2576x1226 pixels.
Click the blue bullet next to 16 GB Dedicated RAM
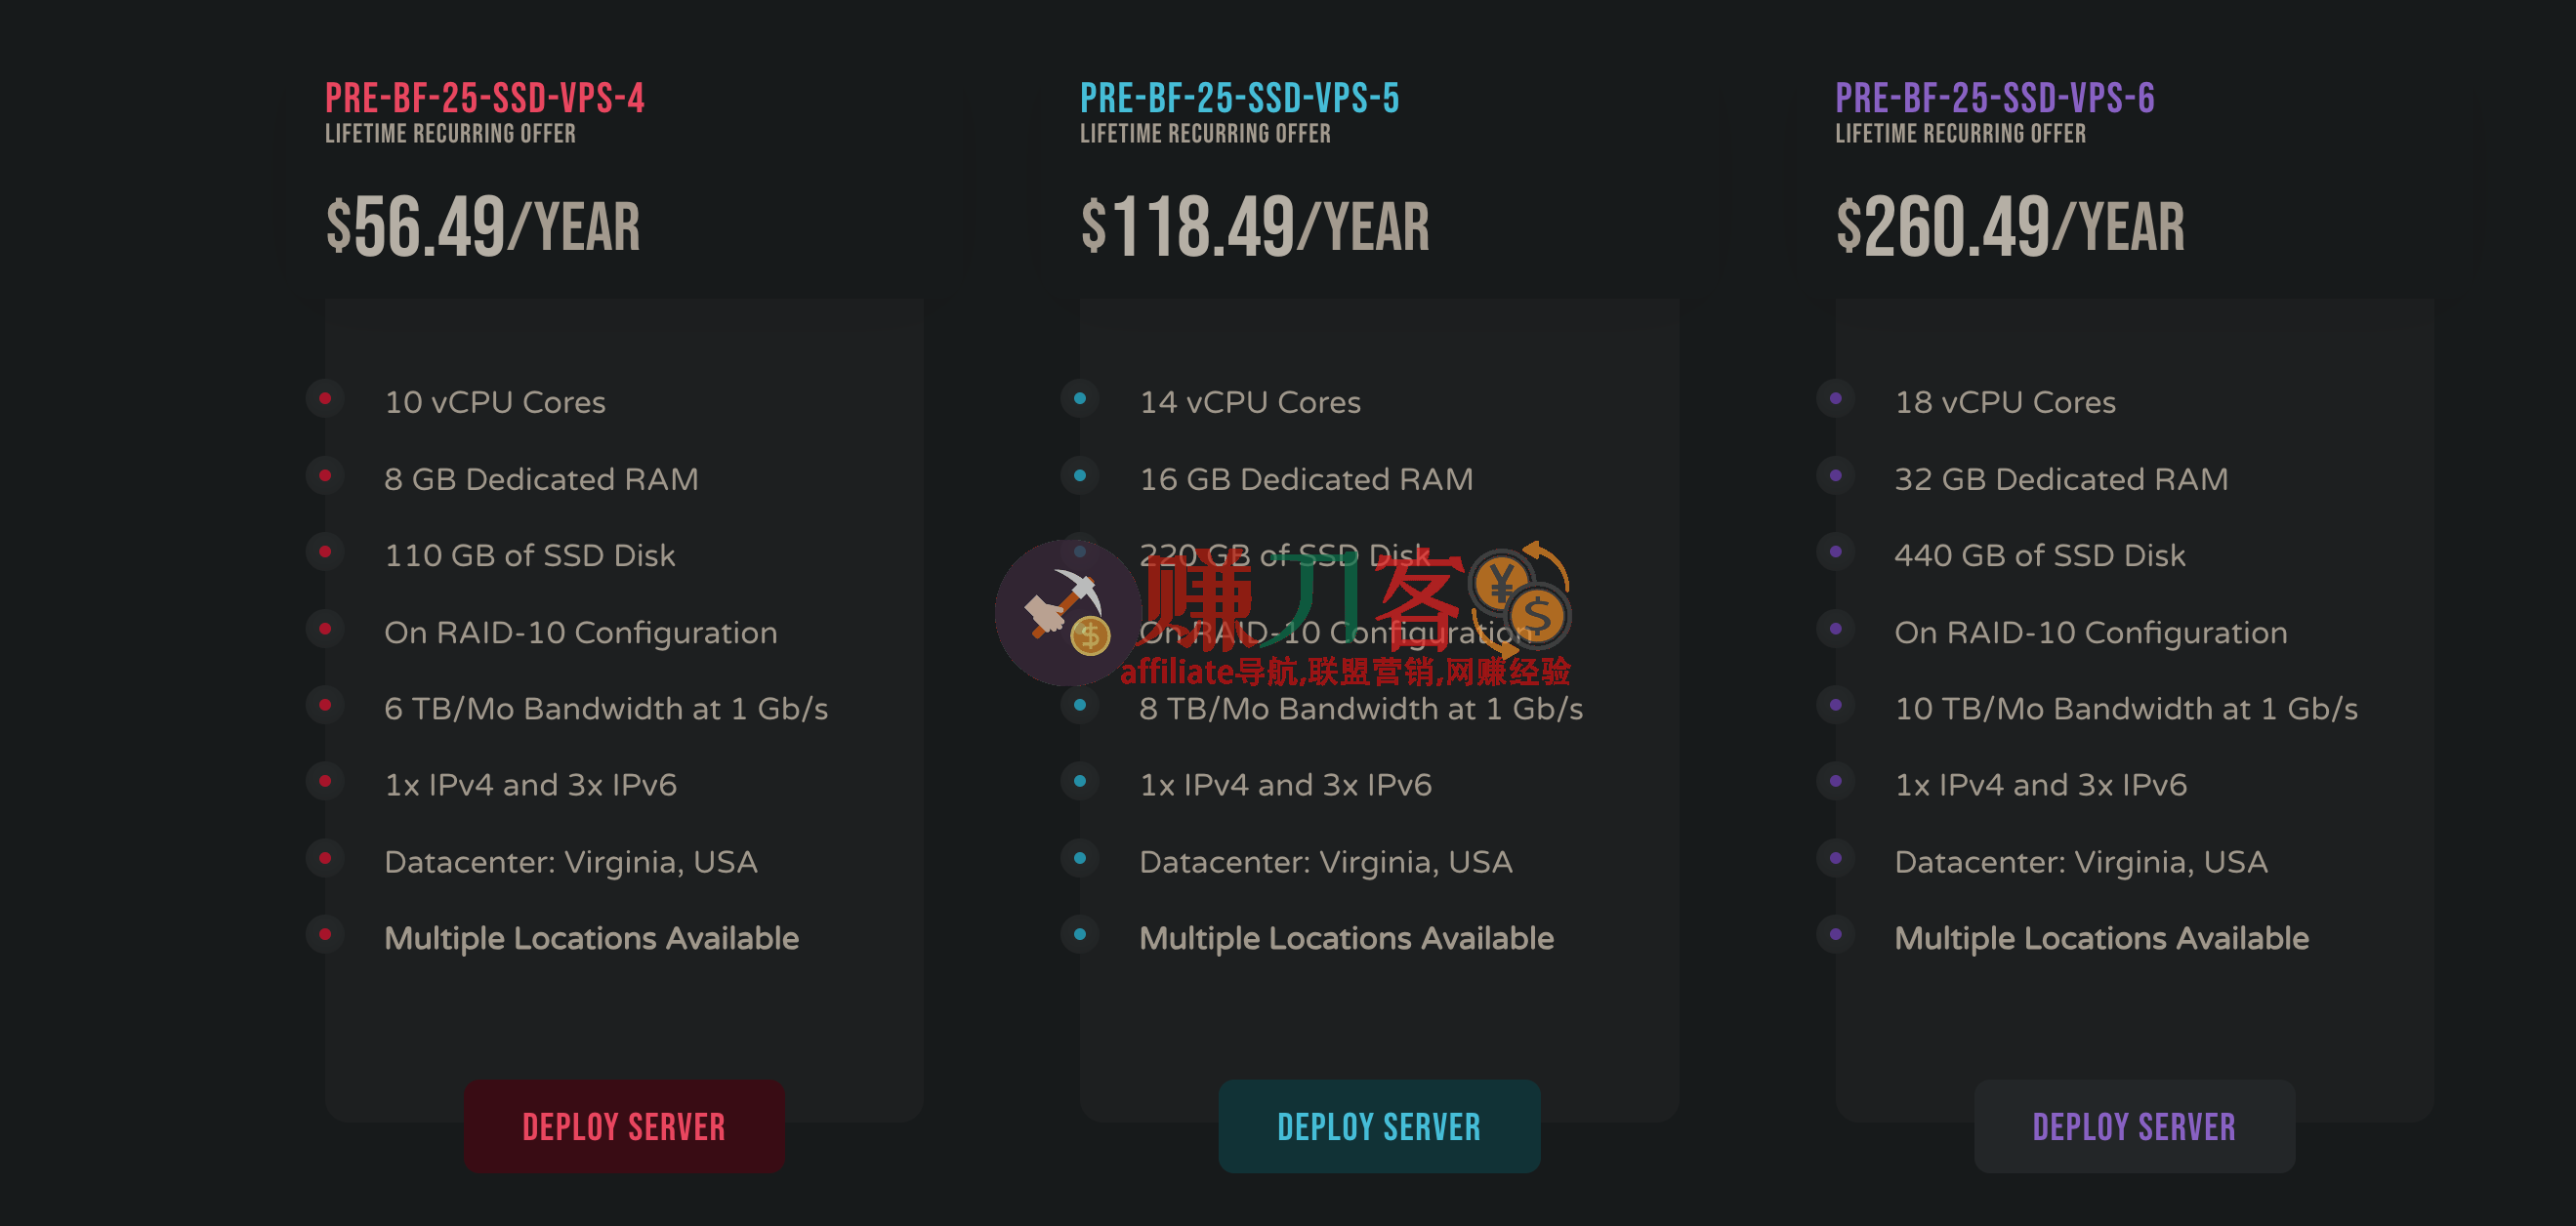[1080, 476]
